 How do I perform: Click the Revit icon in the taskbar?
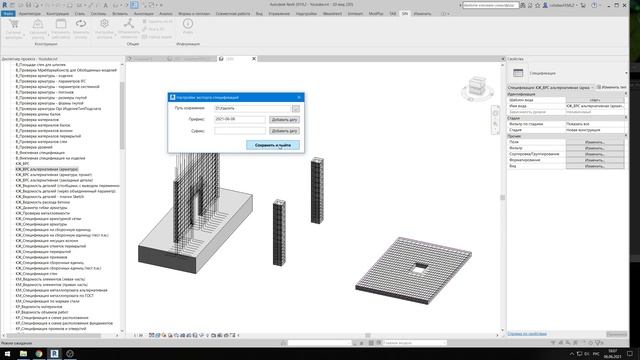click(54, 353)
